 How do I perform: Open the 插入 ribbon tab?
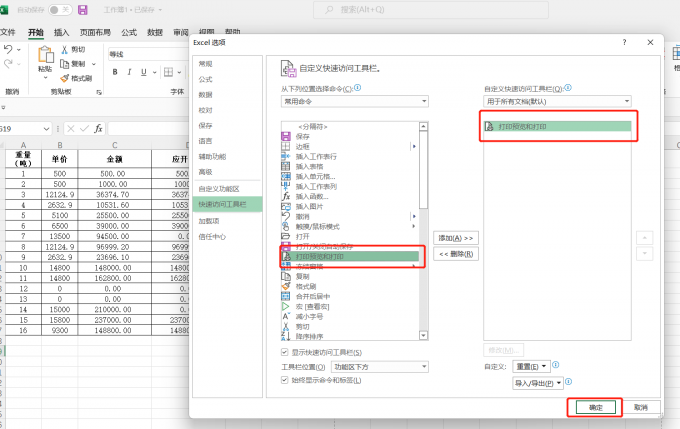(x=61, y=32)
